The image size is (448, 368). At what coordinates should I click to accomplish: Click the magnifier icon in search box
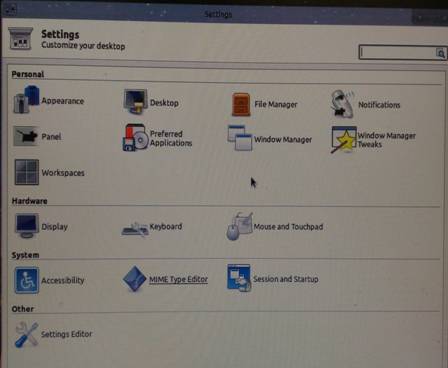(x=440, y=53)
